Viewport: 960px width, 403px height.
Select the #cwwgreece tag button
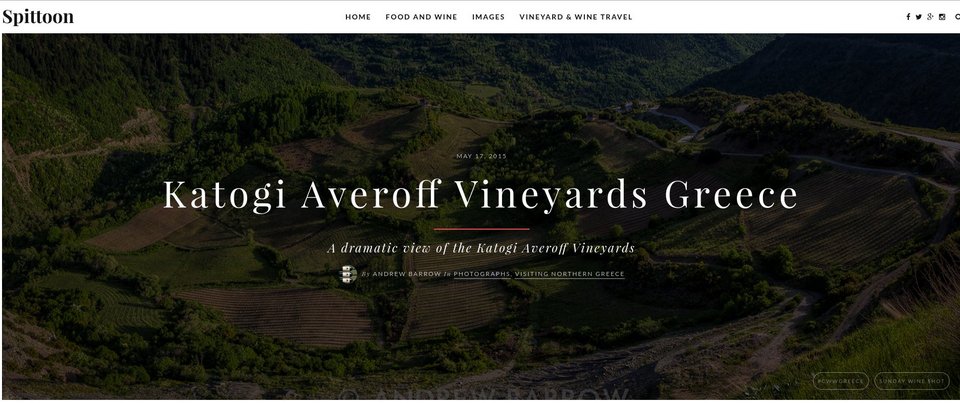click(841, 381)
